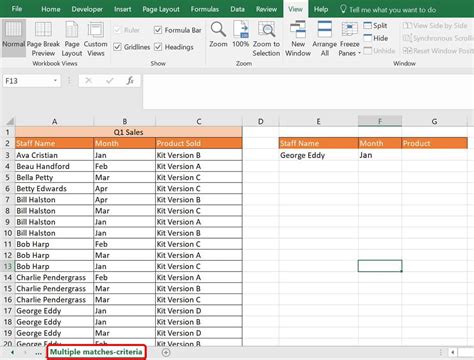Uncheck the Headings checkbox

158,47
